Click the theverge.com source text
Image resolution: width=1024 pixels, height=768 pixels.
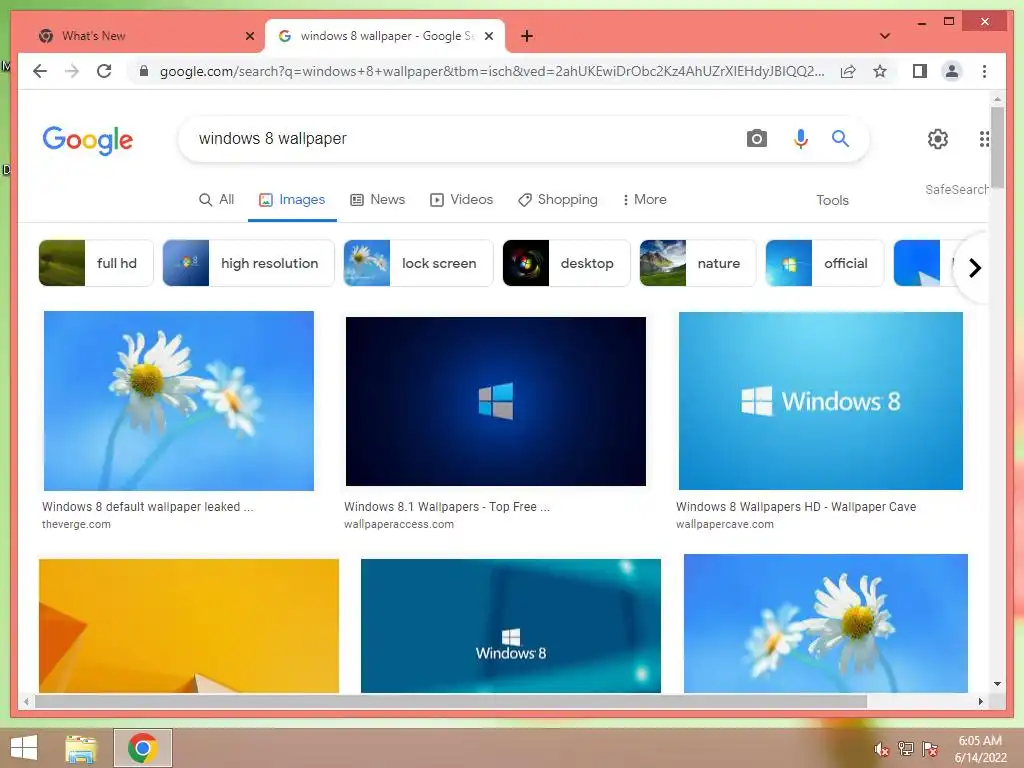76,524
